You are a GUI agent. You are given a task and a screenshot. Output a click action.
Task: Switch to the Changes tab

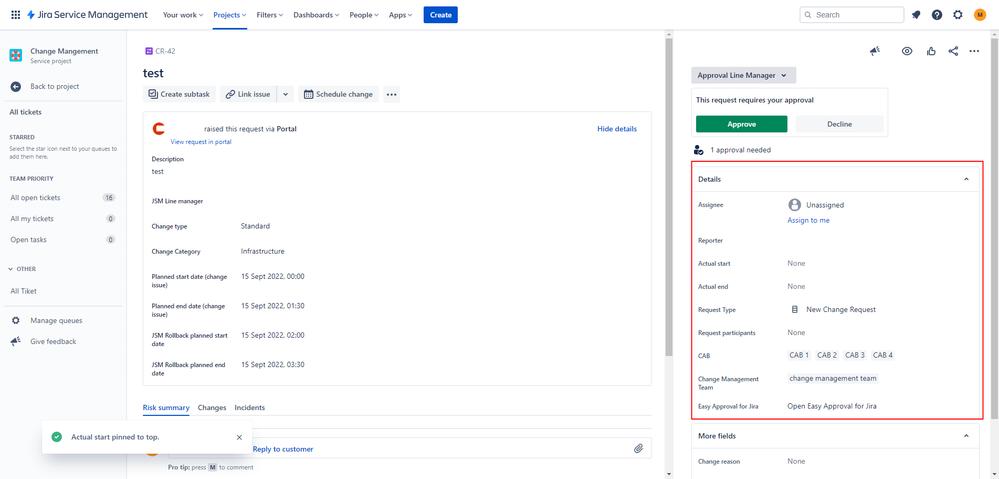click(x=212, y=408)
